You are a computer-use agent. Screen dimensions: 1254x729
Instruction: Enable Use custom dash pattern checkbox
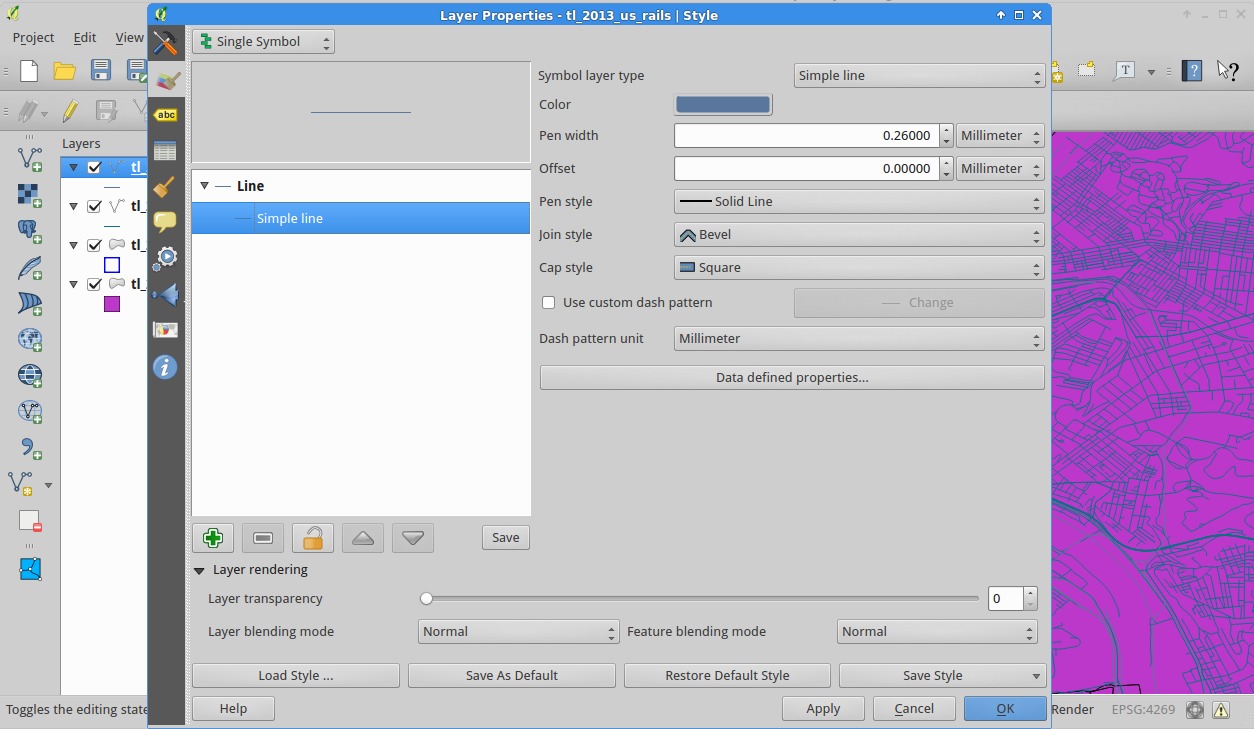548,303
